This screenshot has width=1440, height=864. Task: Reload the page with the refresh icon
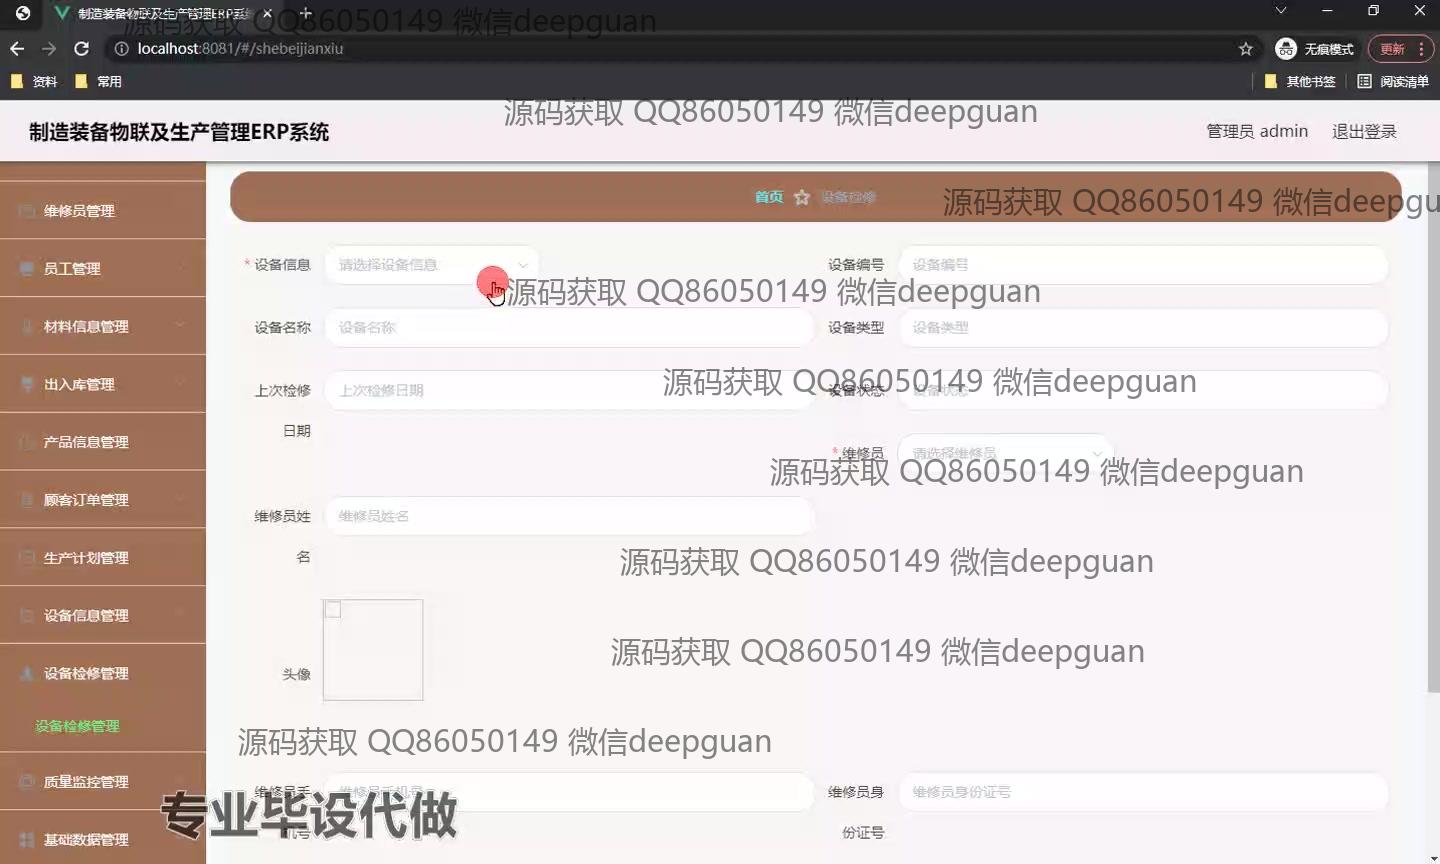[82, 48]
